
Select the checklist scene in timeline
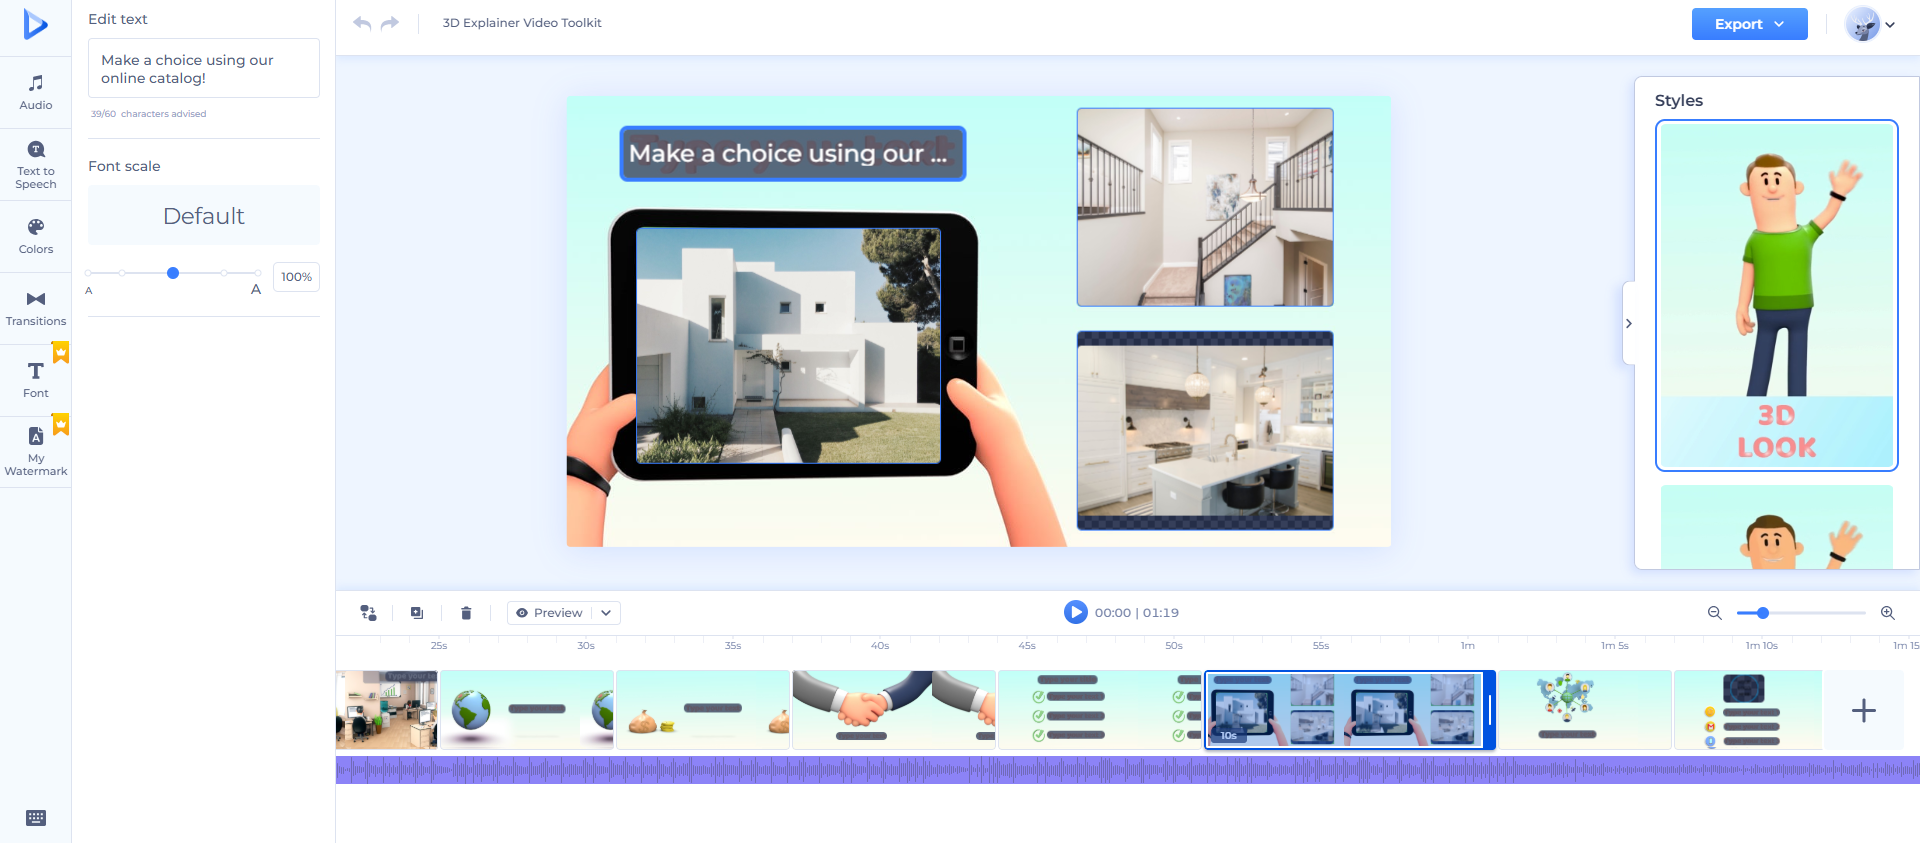pos(1100,710)
